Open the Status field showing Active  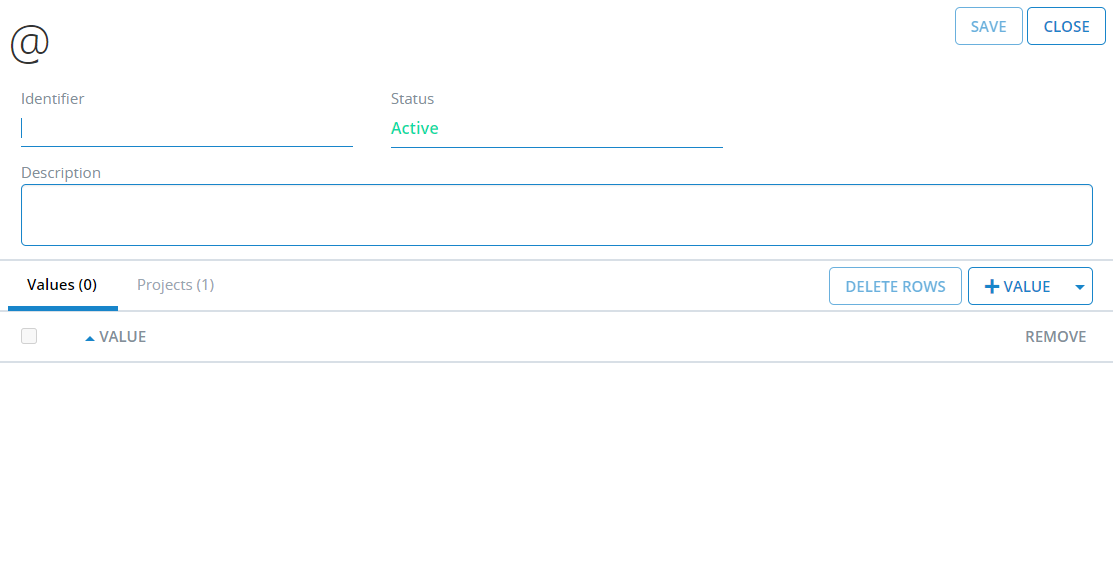tap(556, 129)
